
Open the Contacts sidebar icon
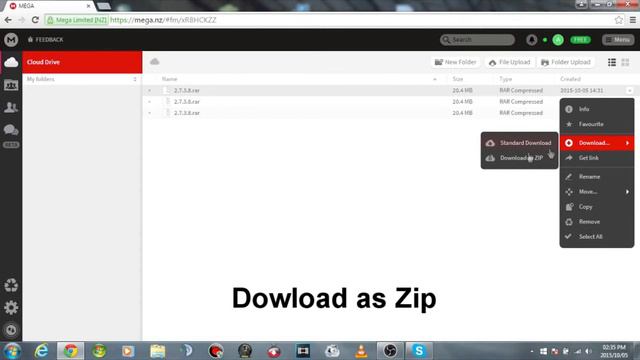click(11, 107)
